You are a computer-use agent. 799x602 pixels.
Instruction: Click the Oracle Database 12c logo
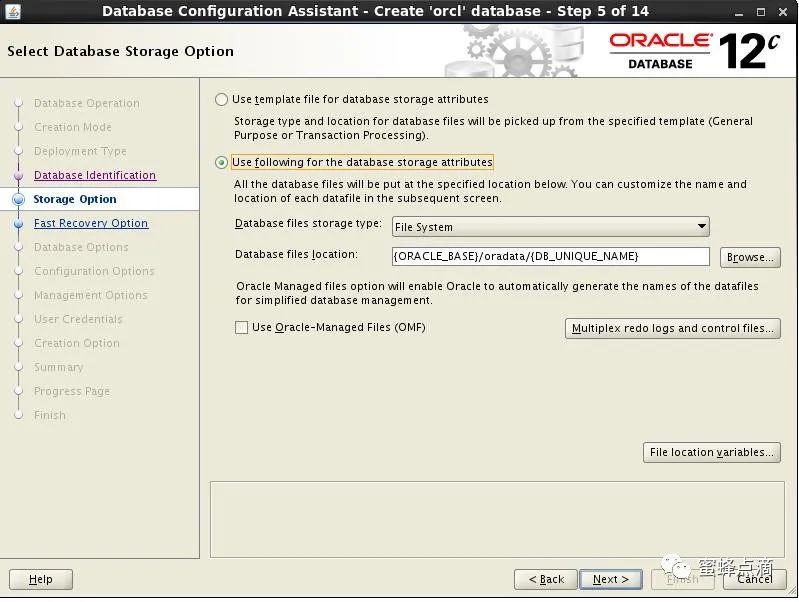[694, 51]
